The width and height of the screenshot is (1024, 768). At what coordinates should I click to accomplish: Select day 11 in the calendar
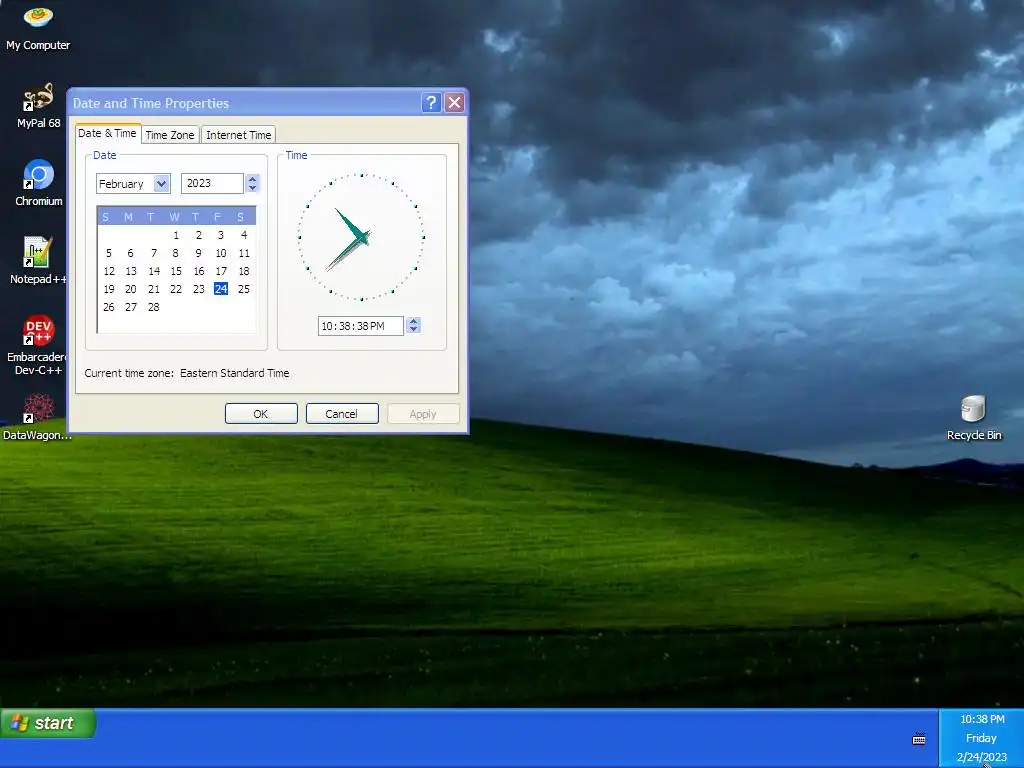click(244, 253)
